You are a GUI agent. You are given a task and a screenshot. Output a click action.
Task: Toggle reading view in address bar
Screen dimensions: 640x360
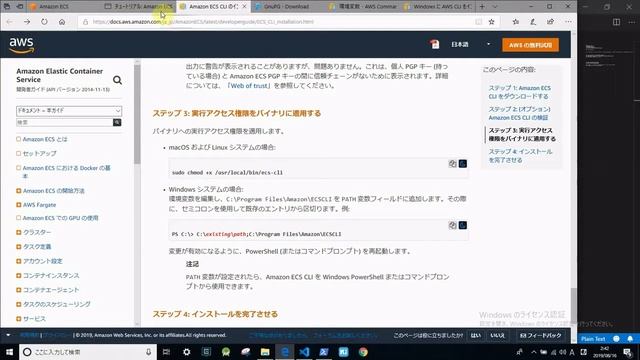(478, 22)
